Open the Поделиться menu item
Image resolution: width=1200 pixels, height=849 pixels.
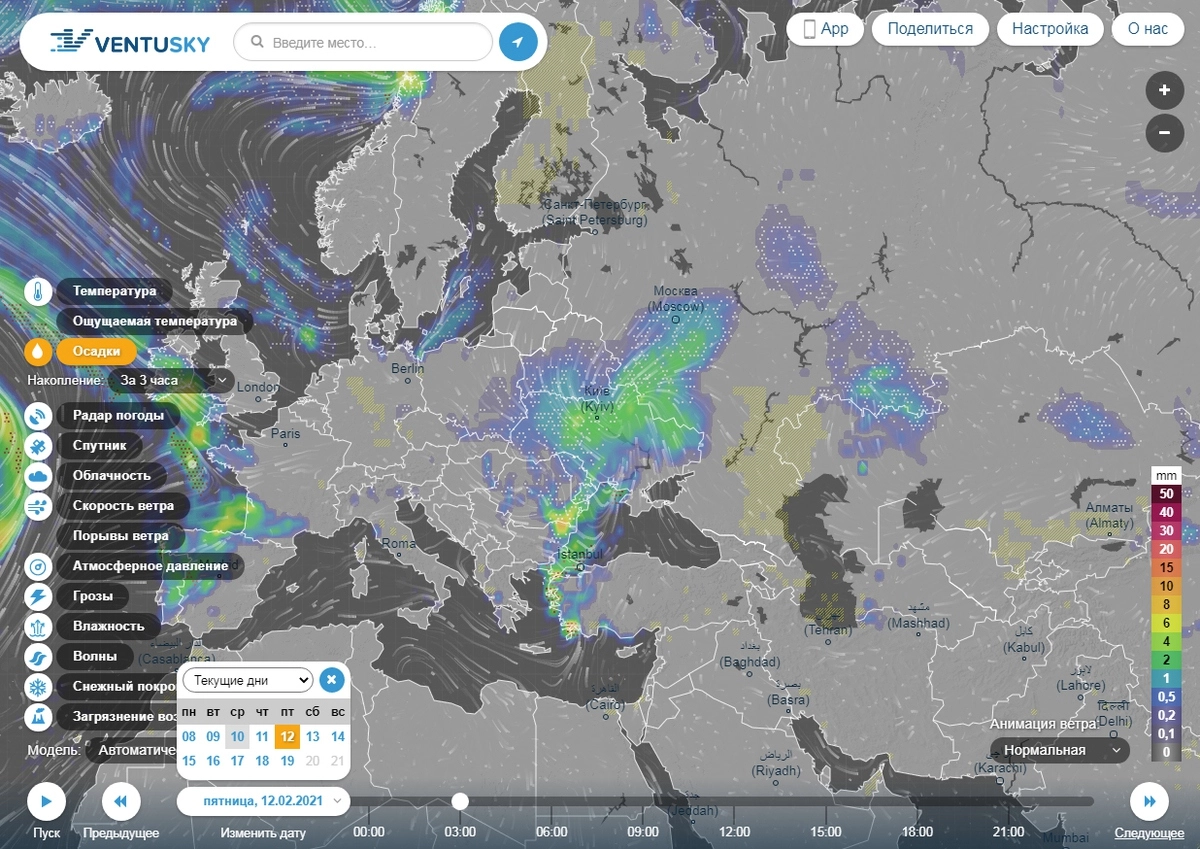(x=929, y=29)
